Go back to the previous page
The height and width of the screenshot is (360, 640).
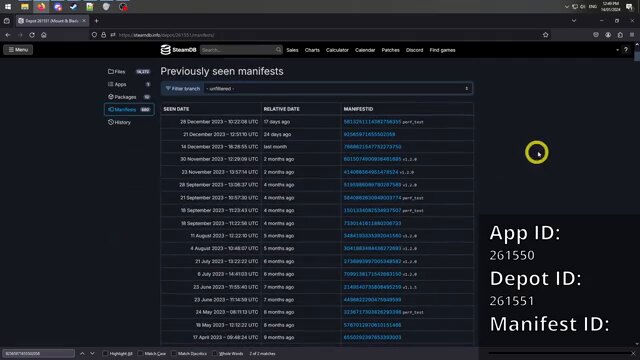coord(8,35)
